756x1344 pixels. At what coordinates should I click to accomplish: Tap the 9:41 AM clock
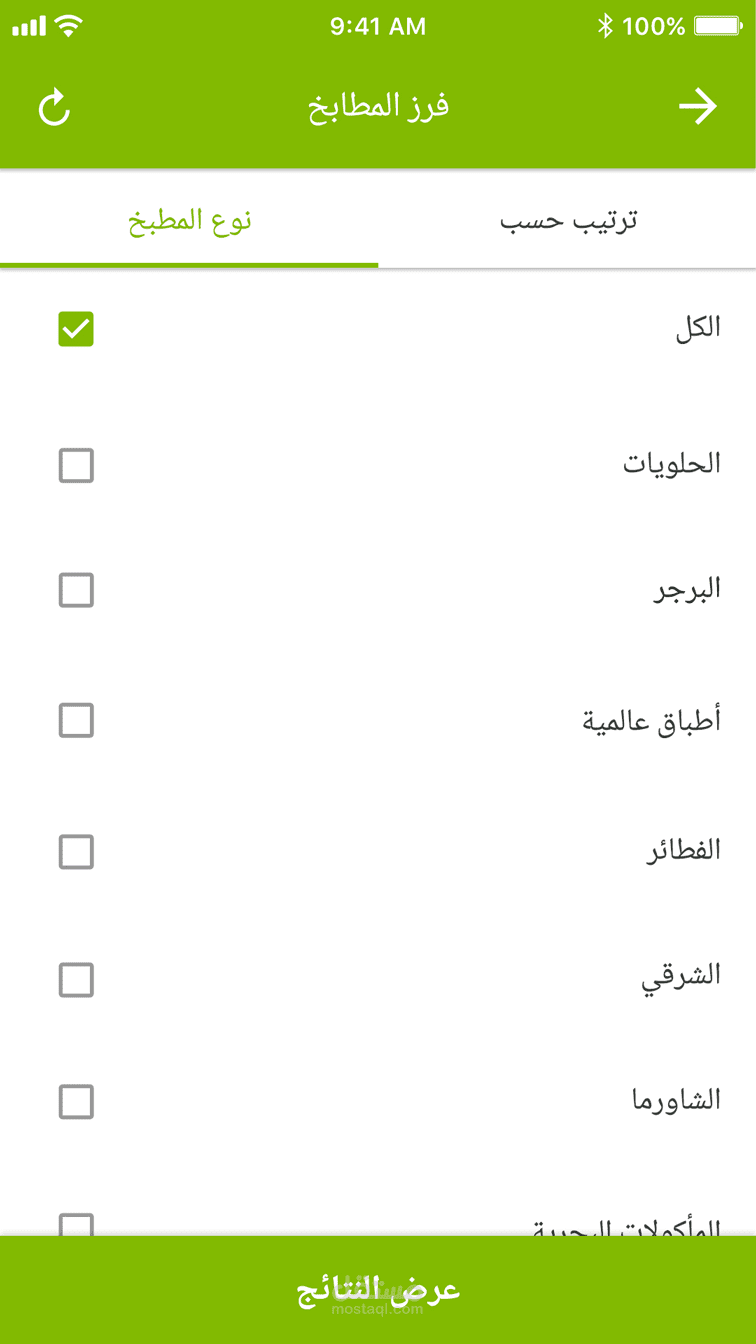(378, 26)
